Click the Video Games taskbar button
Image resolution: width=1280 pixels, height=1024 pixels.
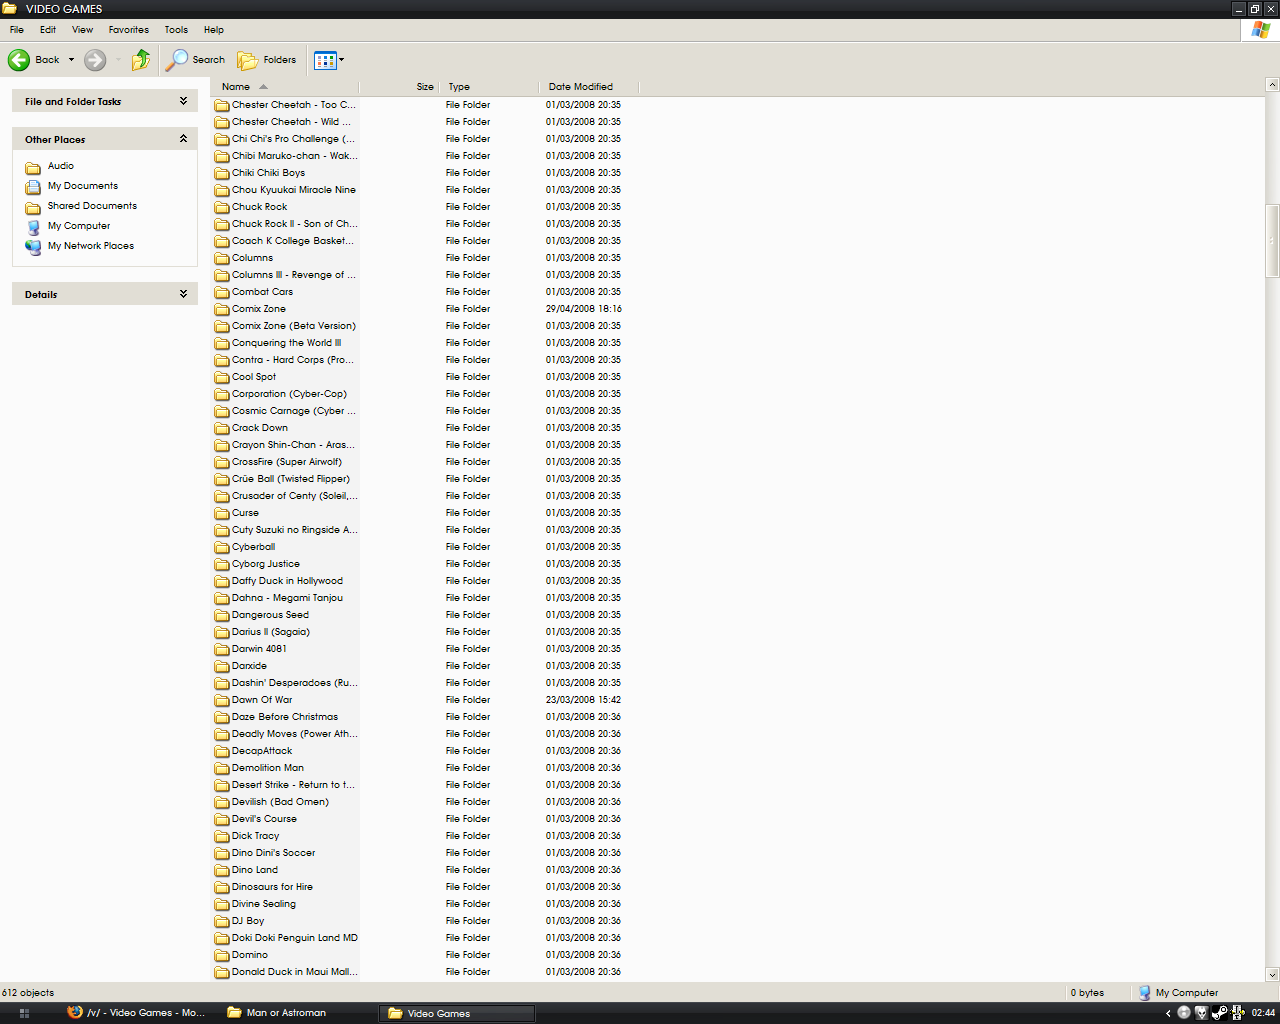pos(457,1013)
